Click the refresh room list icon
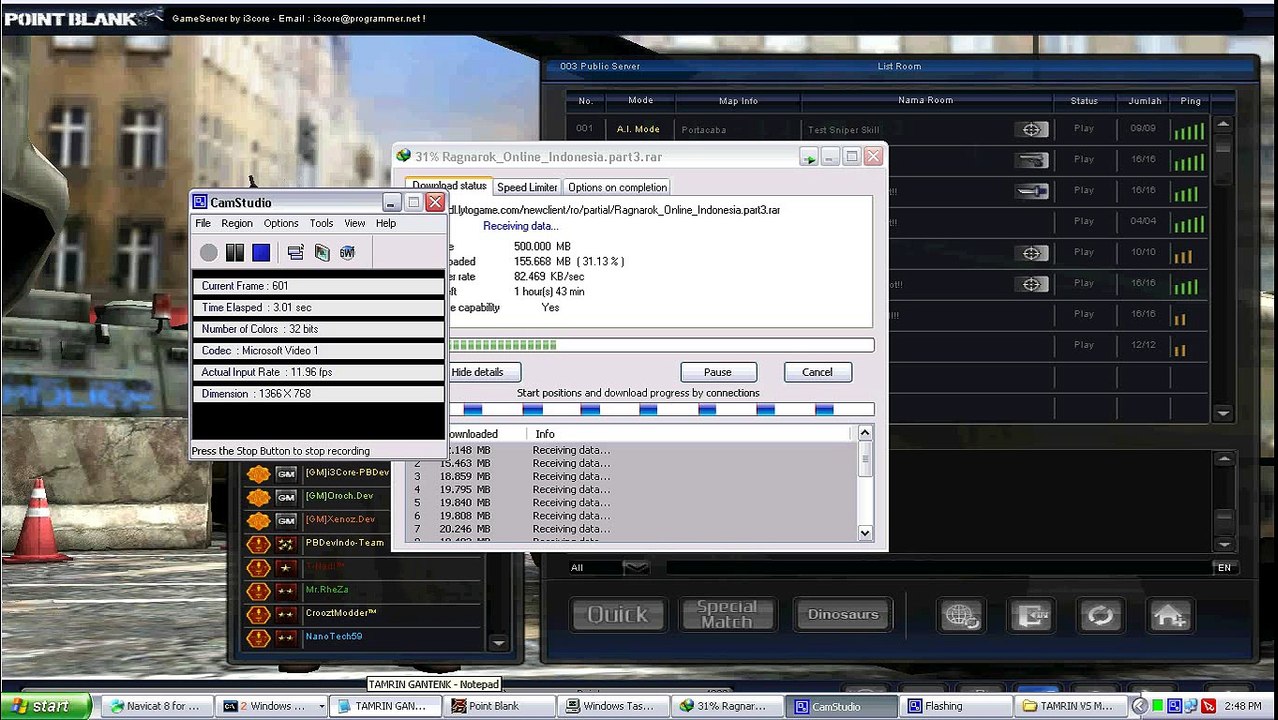Image resolution: width=1278 pixels, height=720 pixels. (x=1100, y=615)
